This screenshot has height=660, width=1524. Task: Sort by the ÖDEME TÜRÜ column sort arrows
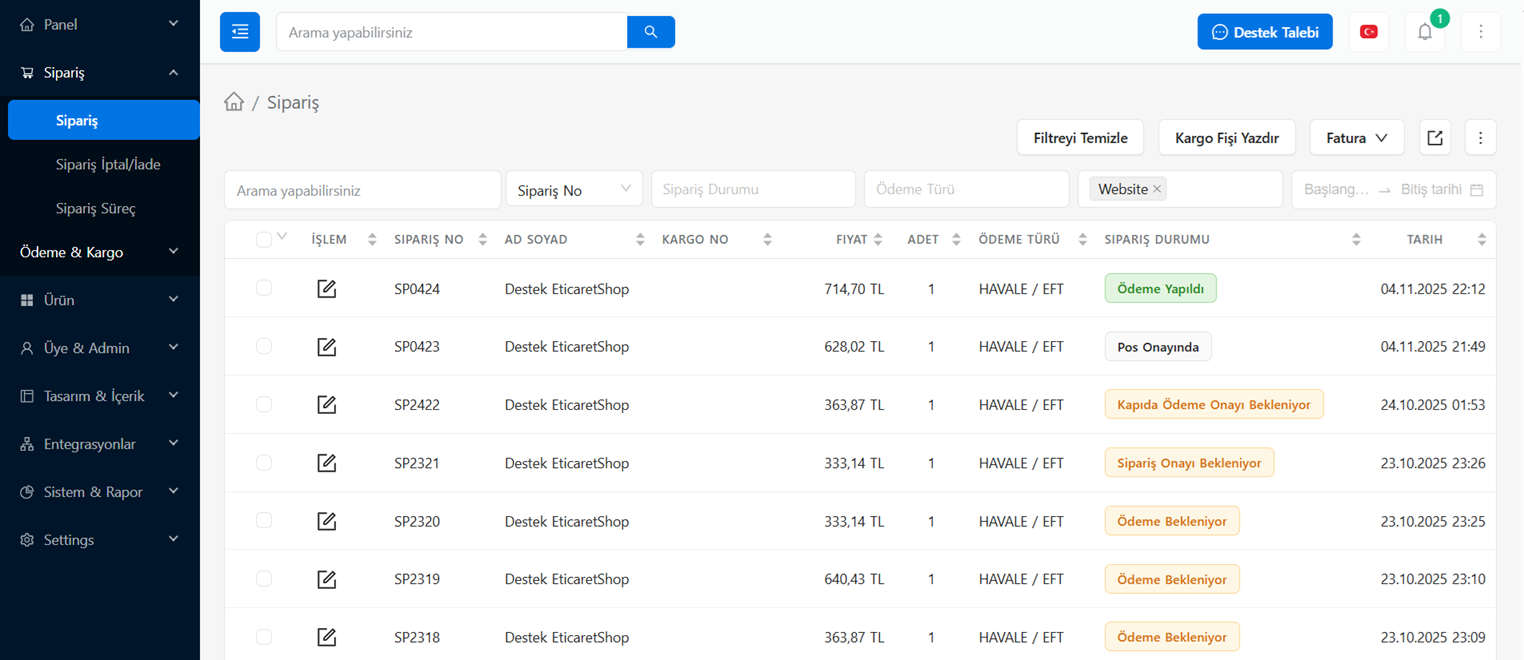1083,240
